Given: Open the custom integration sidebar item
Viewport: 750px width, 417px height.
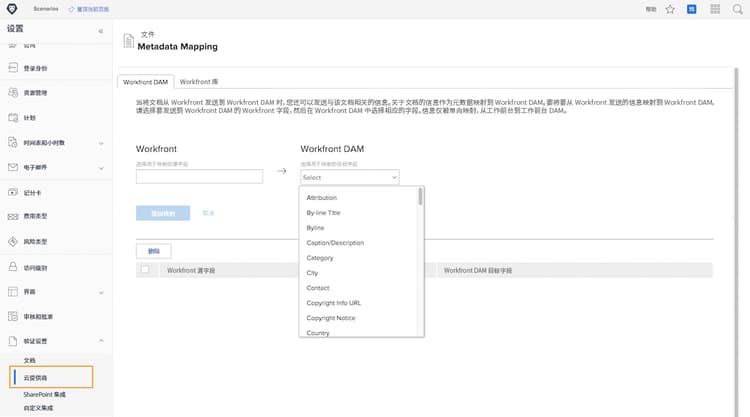Looking at the screenshot, I should (38, 408).
